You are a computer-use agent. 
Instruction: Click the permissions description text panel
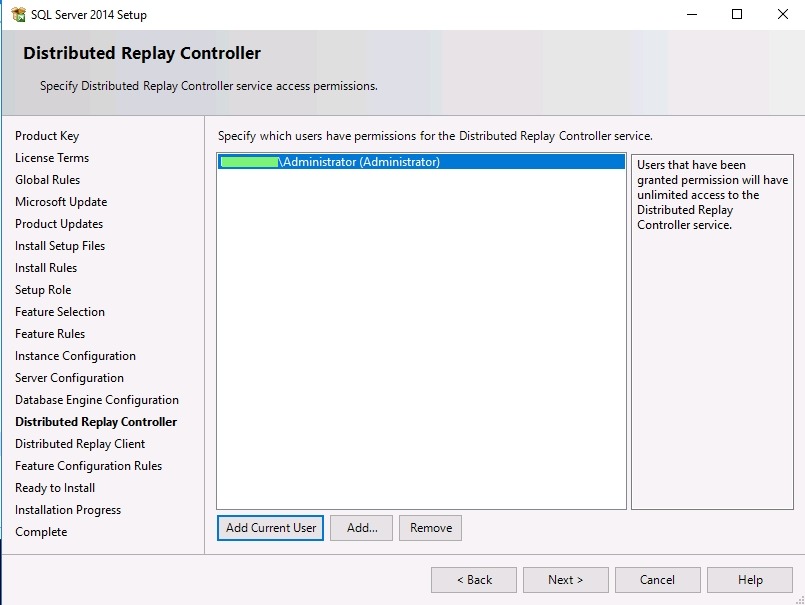click(712, 332)
